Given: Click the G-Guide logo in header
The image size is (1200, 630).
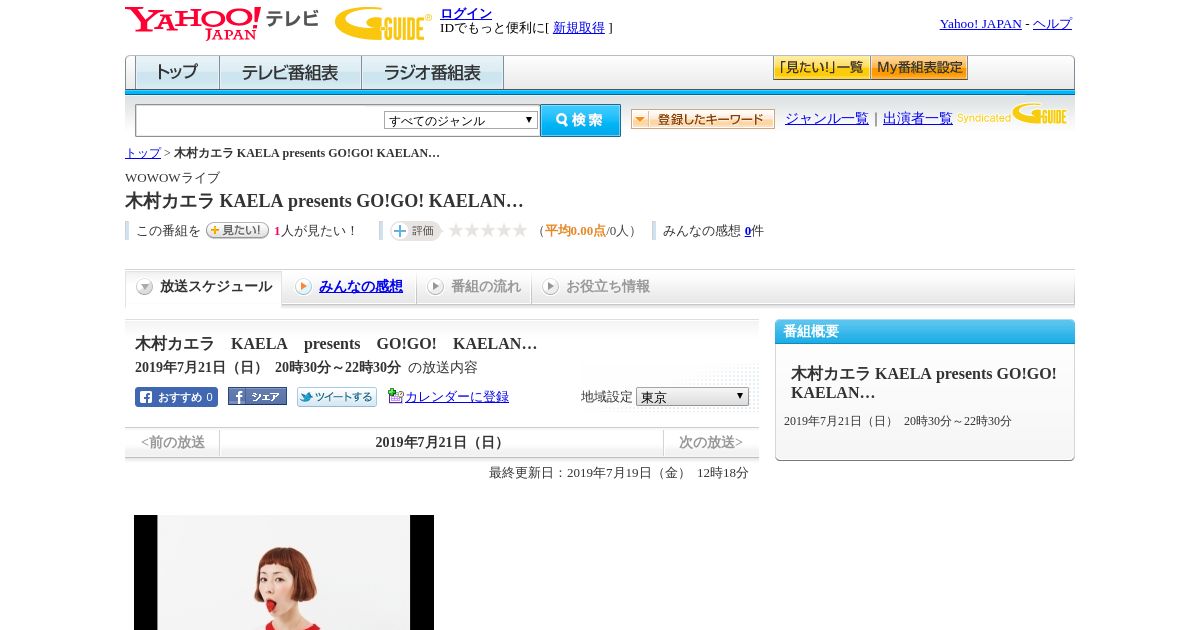Looking at the screenshot, I should 382,23.
